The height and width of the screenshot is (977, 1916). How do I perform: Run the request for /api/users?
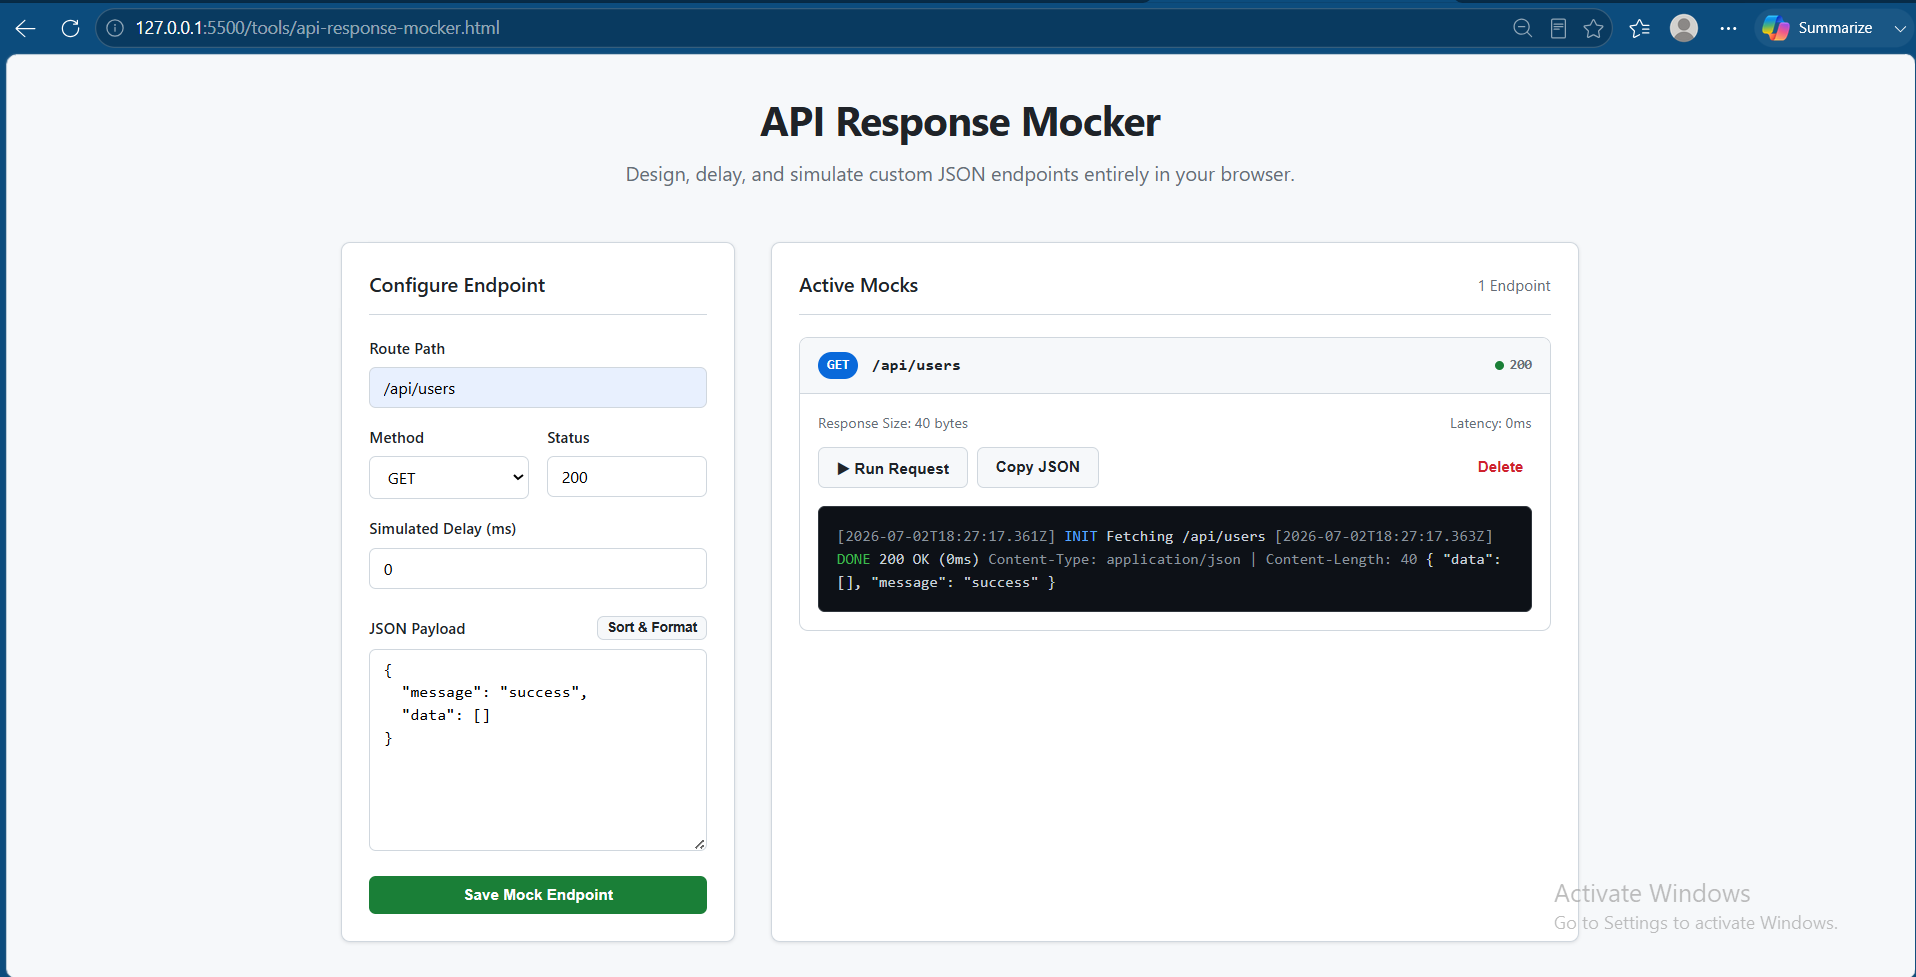(893, 468)
